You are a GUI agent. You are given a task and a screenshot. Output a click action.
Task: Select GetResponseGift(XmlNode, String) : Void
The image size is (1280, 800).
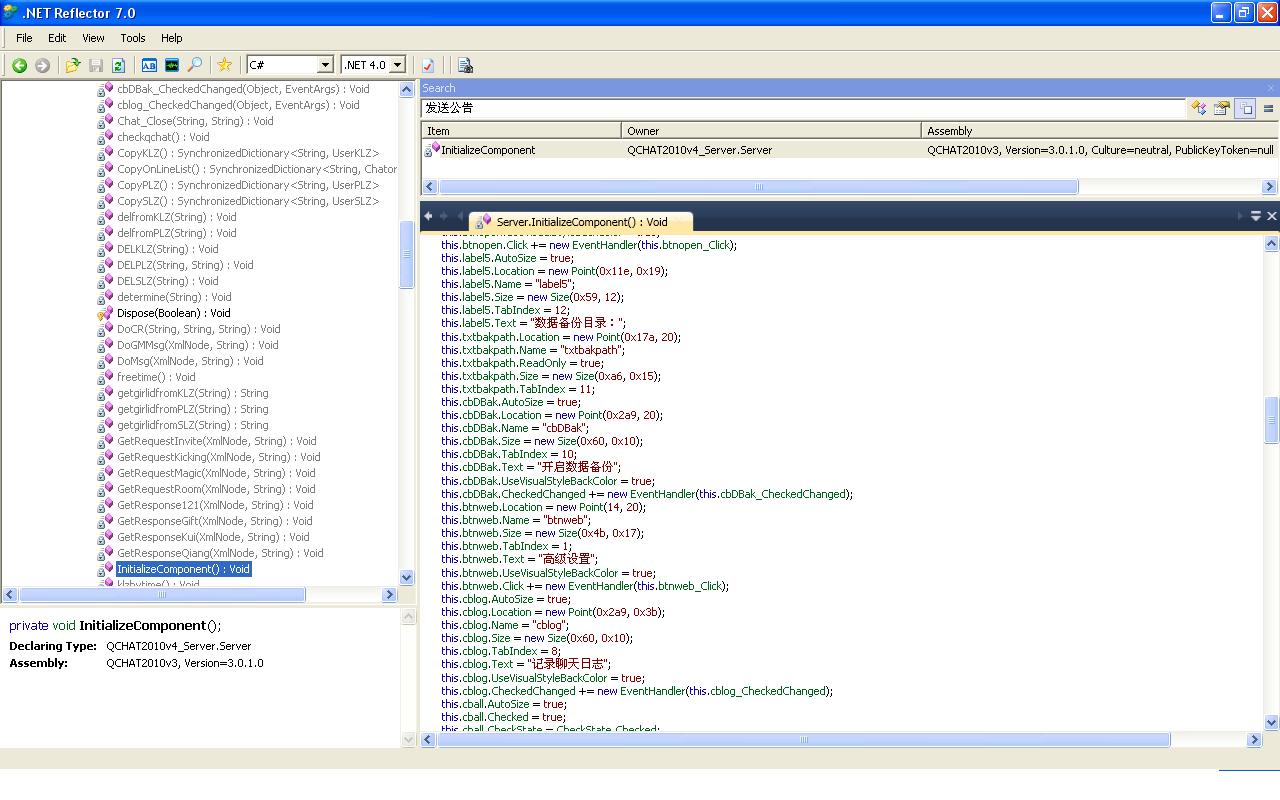coord(214,521)
